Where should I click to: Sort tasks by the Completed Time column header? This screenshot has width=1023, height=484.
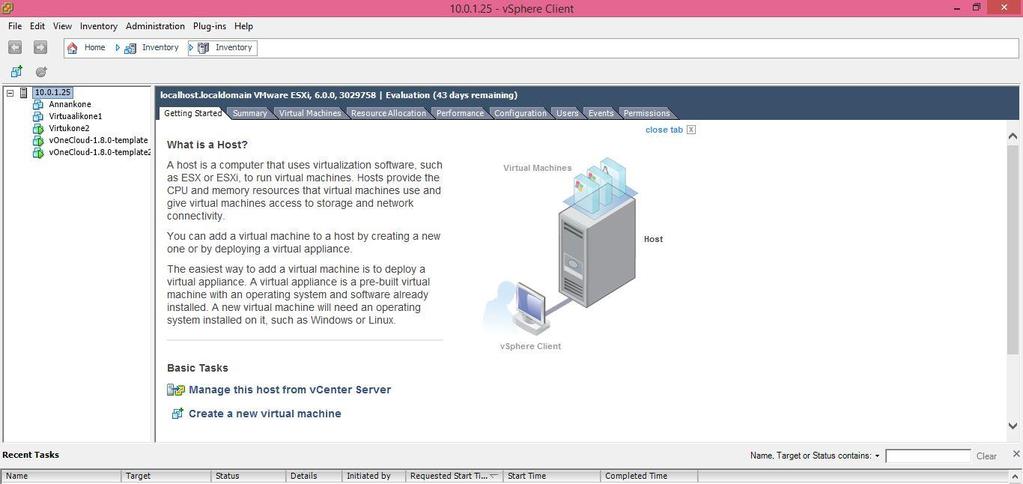click(x=649, y=476)
